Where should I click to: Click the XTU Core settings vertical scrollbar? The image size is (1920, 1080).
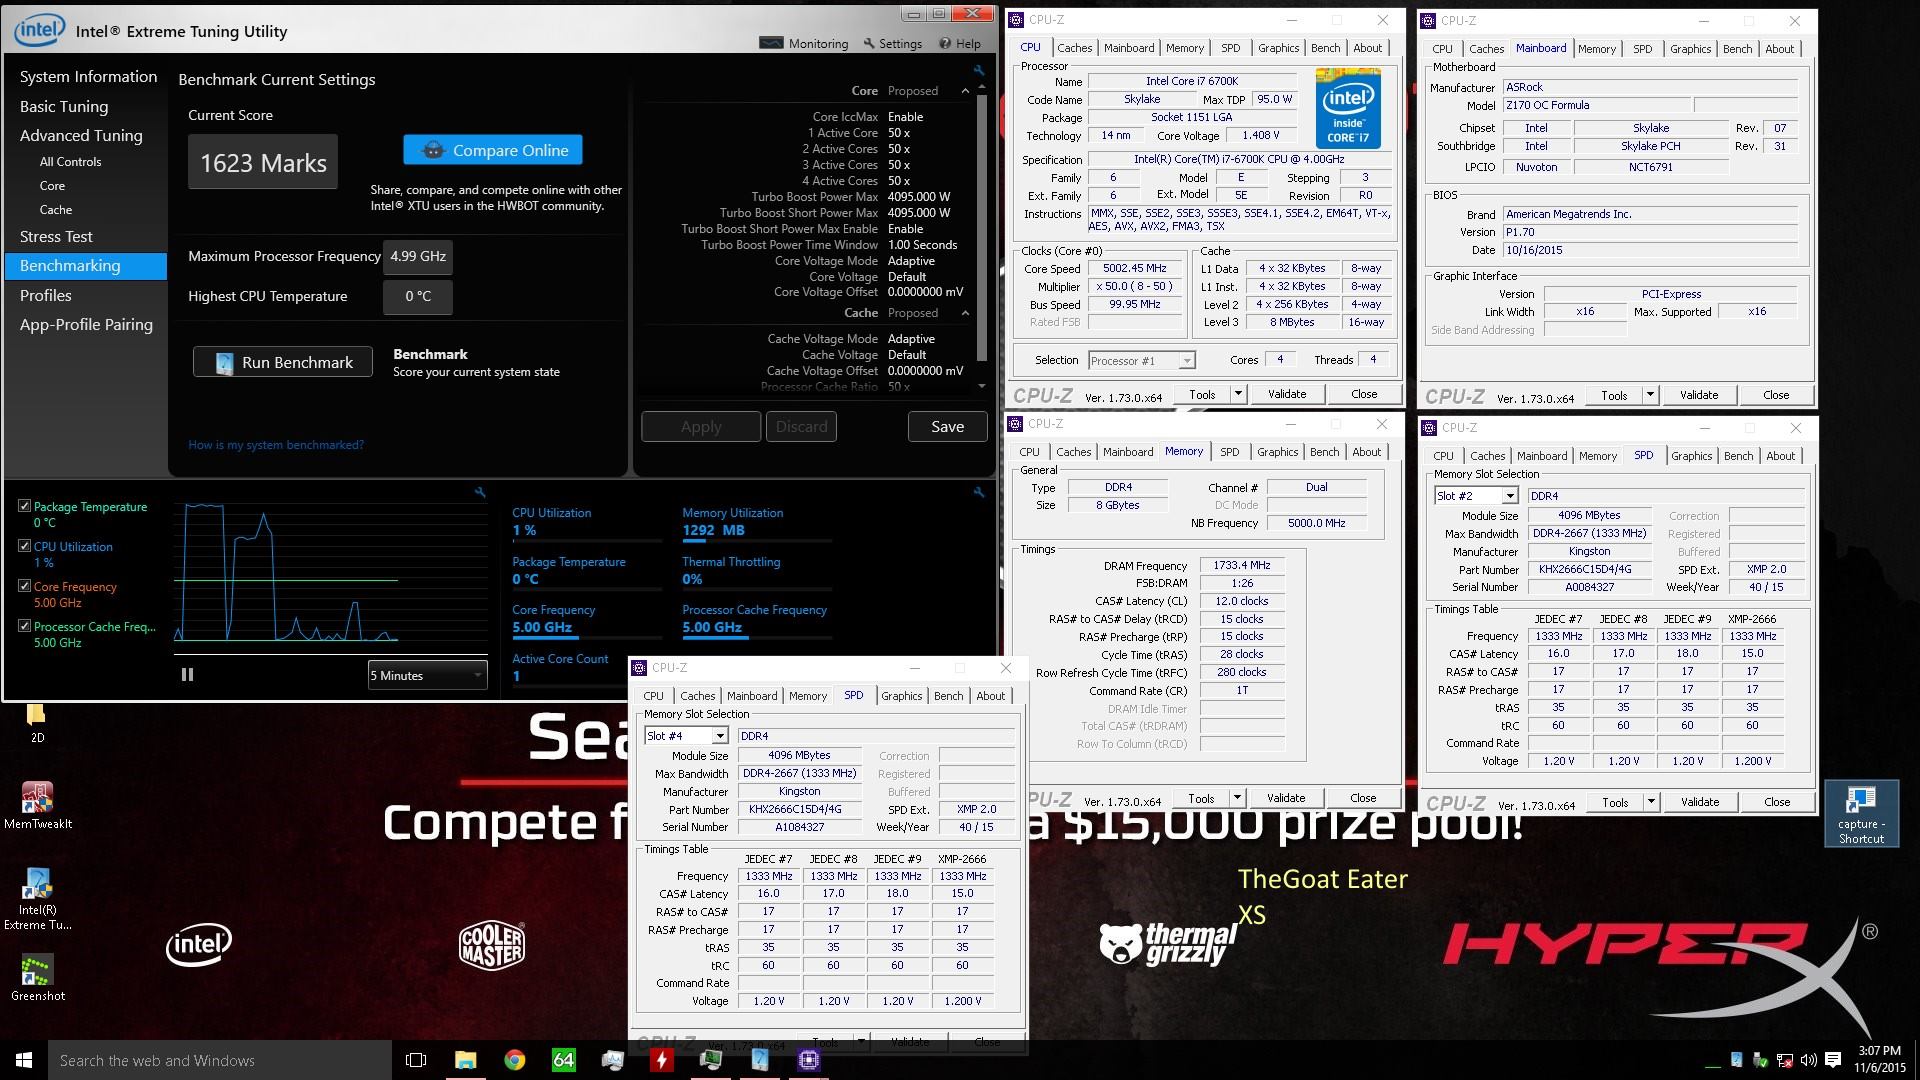tap(981, 230)
